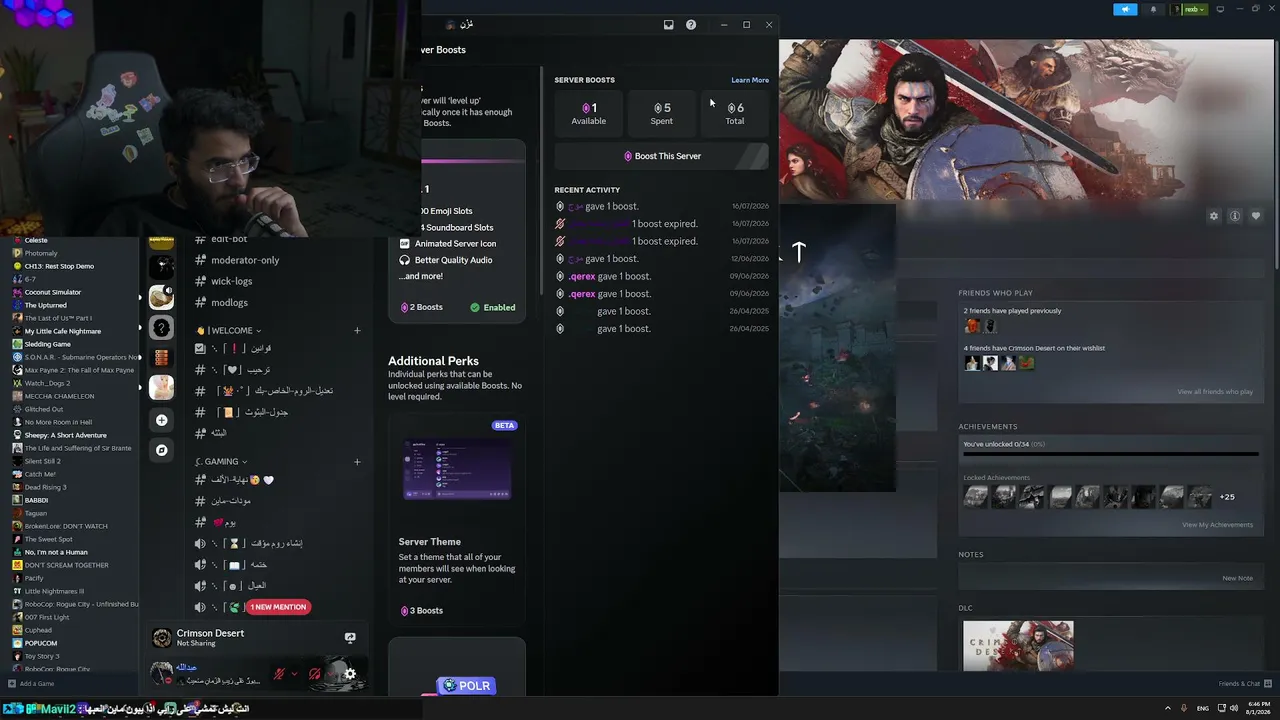Open the orange server-rack server icon
The height and width of the screenshot is (720, 1280).
point(161,358)
